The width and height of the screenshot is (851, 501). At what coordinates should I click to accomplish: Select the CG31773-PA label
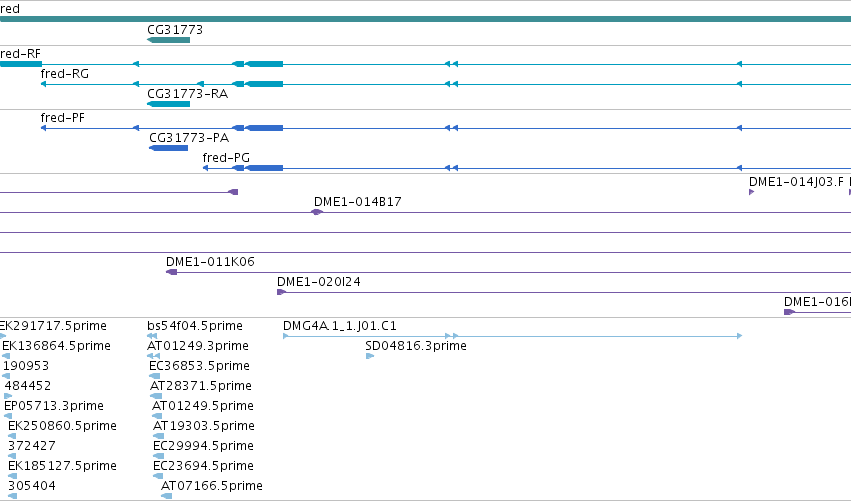click(189, 138)
